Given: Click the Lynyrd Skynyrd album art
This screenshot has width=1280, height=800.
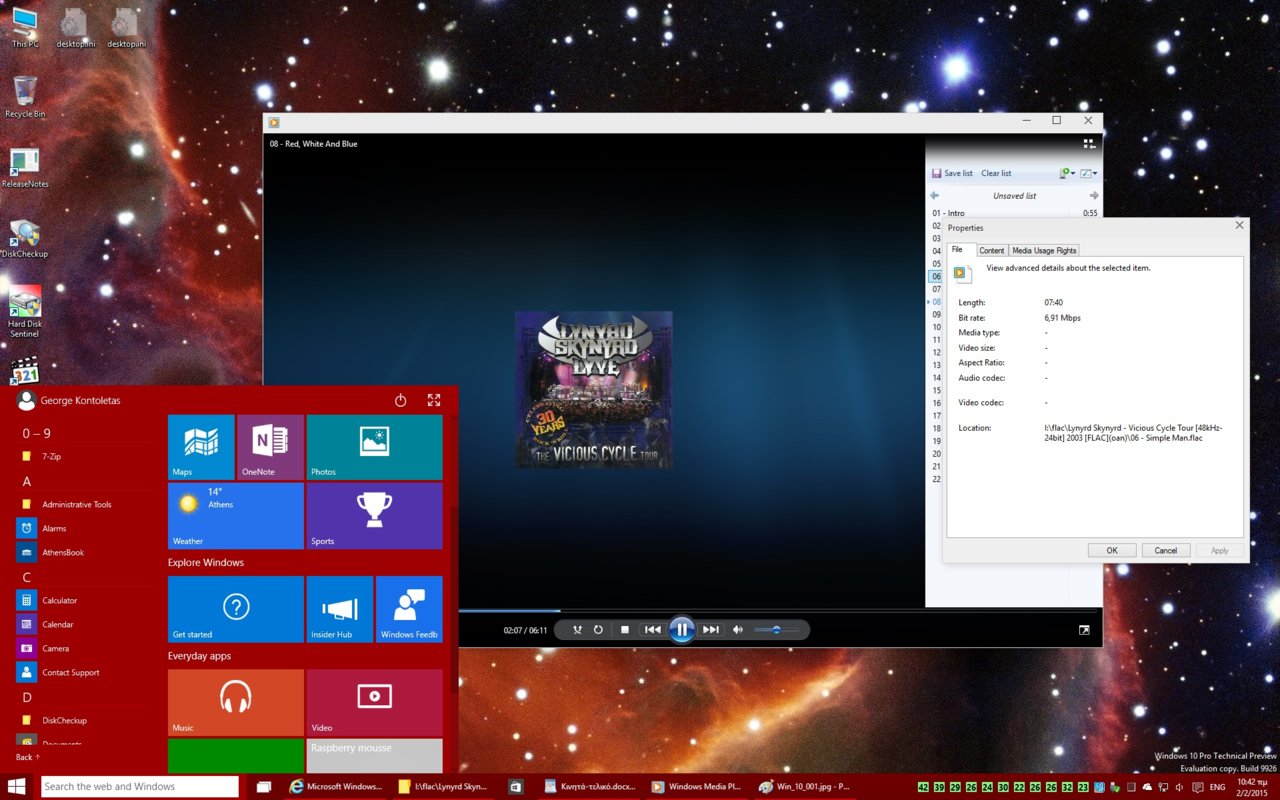Looking at the screenshot, I should [x=594, y=390].
